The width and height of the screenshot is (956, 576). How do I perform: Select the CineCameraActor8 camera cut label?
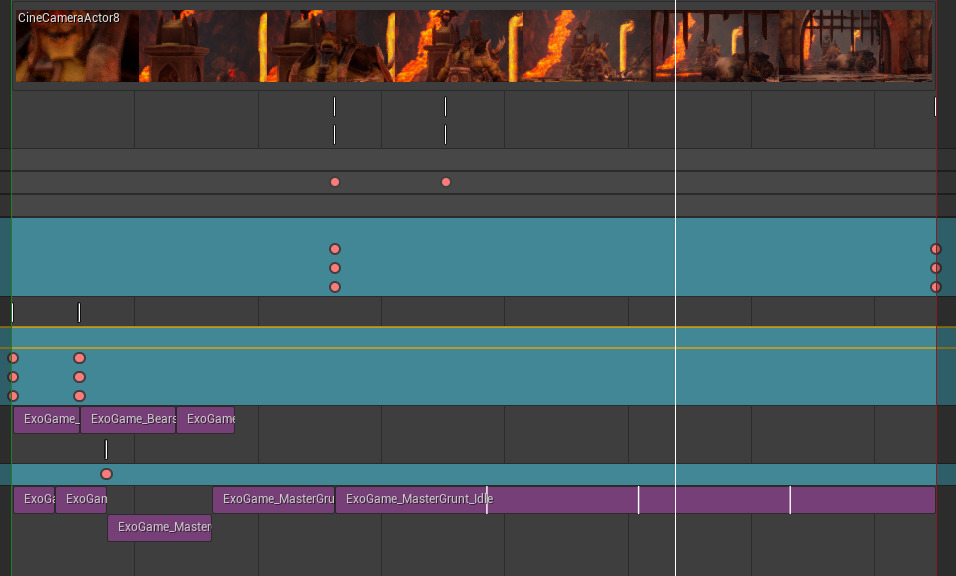coord(69,18)
